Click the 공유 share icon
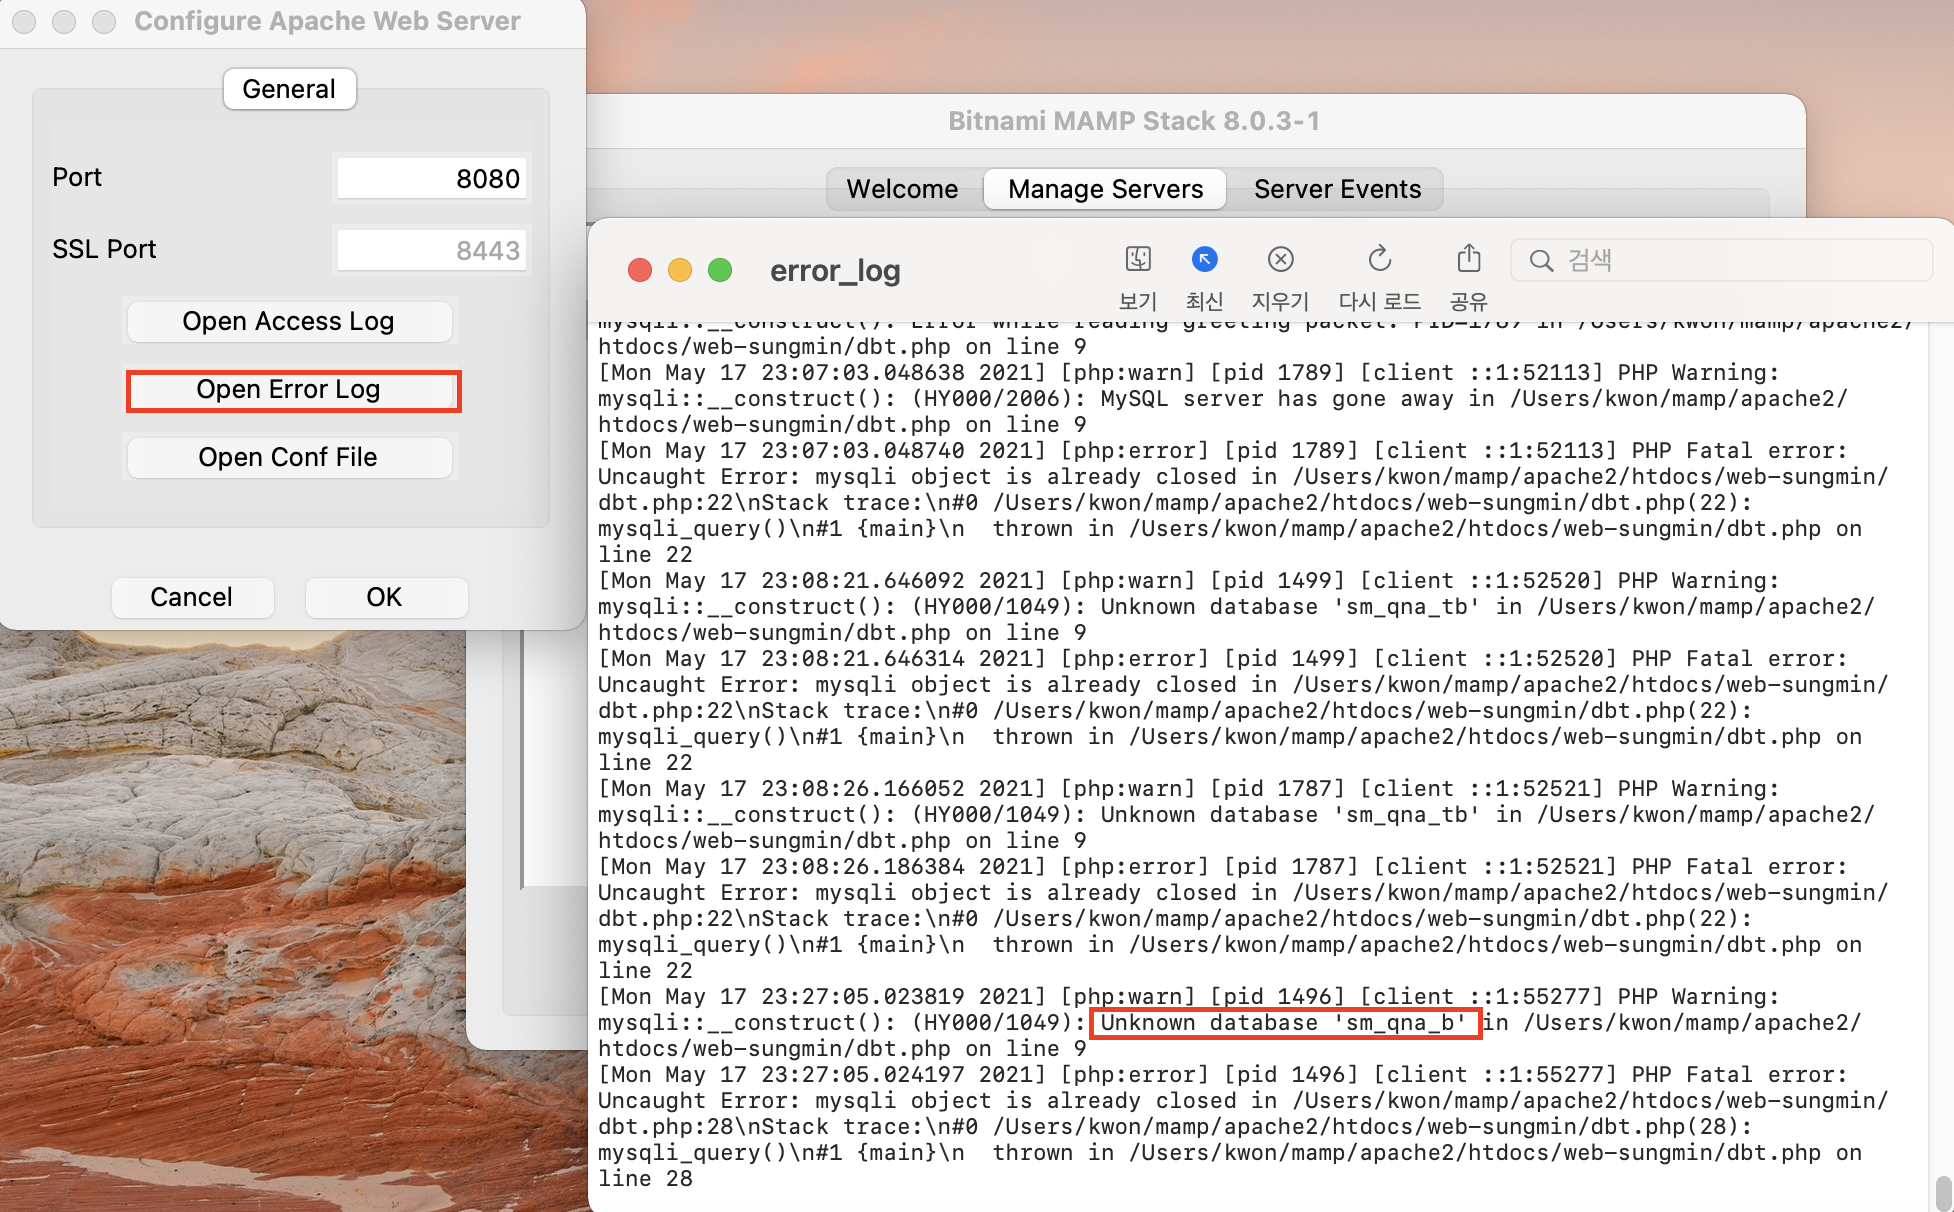The image size is (1954, 1212). (1468, 260)
